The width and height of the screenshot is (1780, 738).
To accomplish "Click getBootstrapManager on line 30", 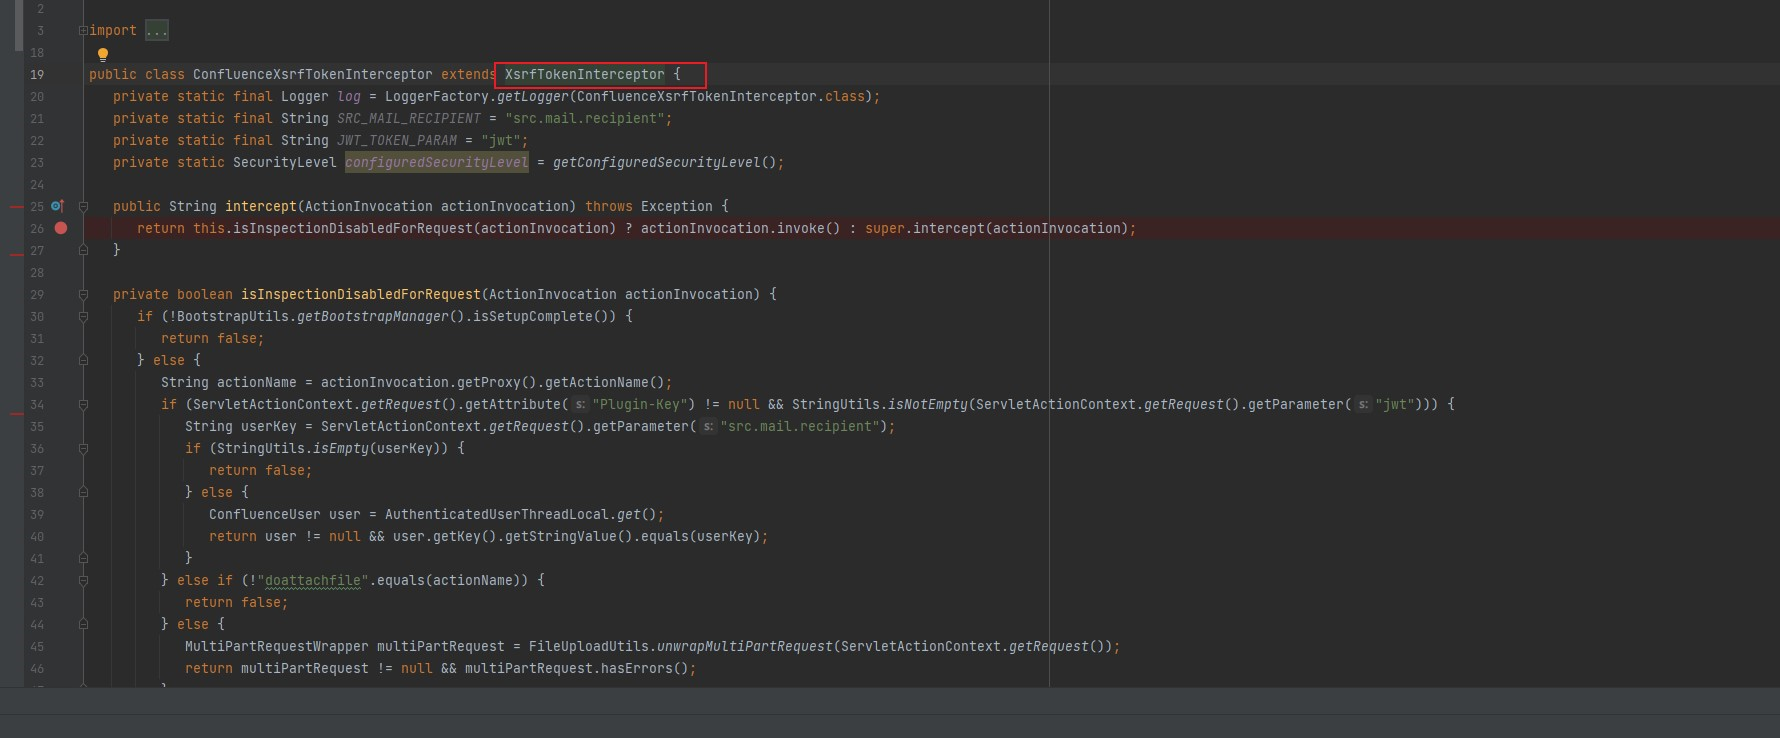I will [x=373, y=316].
